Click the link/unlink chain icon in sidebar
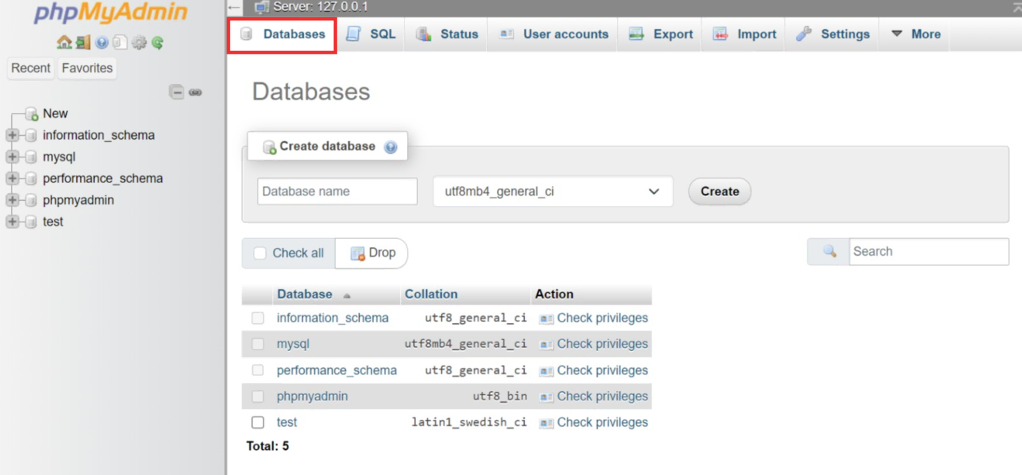1022x475 pixels. click(x=196, y=92)
